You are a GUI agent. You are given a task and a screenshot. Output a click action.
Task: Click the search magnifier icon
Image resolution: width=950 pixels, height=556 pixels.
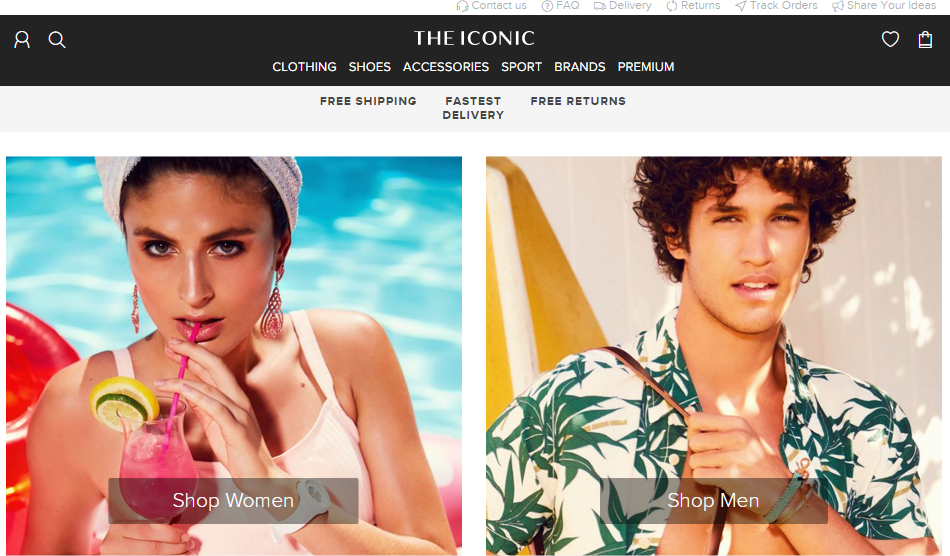[x=57, y=40]
